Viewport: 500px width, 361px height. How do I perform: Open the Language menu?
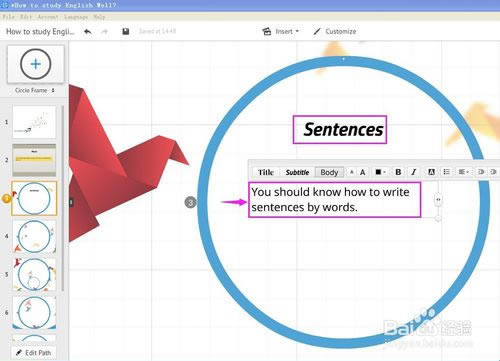(76, 17)
